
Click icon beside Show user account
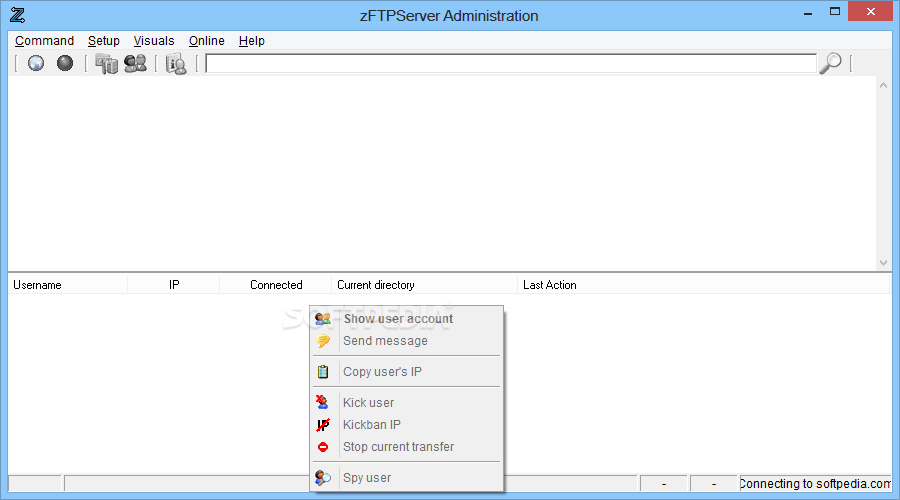(x=323, y=319)
